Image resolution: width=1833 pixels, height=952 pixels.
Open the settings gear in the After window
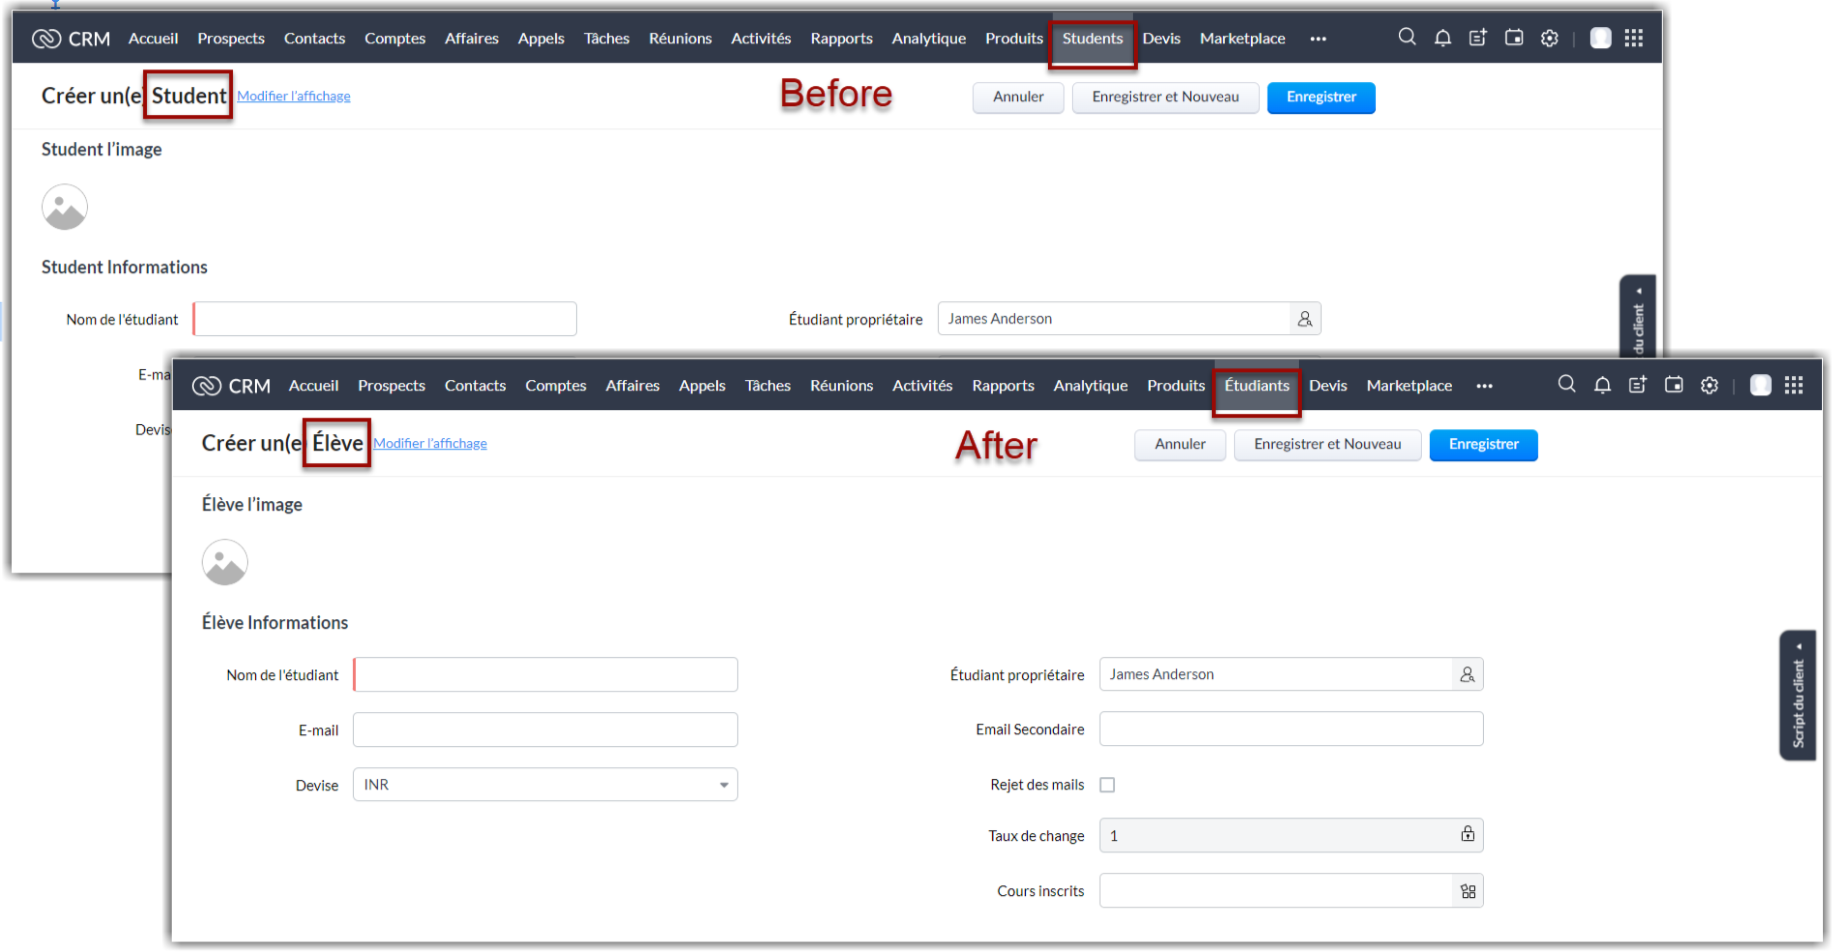[1709, 385]
